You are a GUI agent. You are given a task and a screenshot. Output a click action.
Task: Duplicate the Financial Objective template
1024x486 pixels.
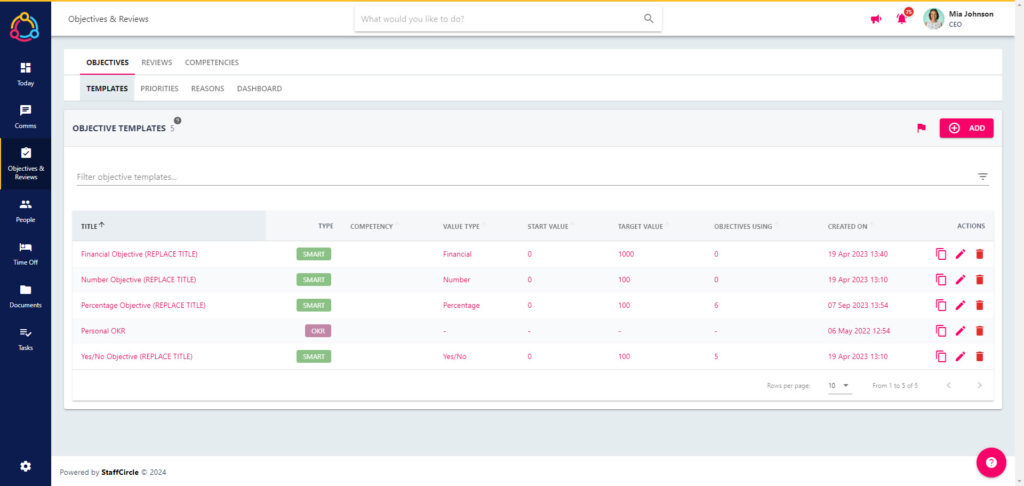(x=941, y=254)
